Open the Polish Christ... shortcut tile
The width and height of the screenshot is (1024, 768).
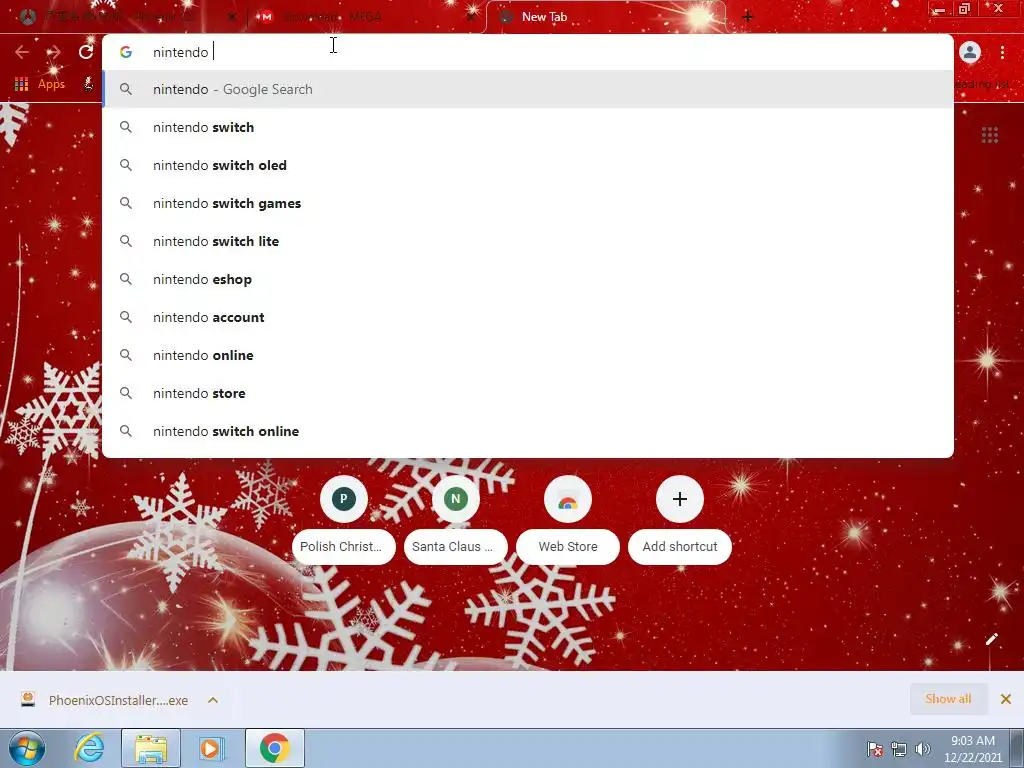[x=344, y=520]
